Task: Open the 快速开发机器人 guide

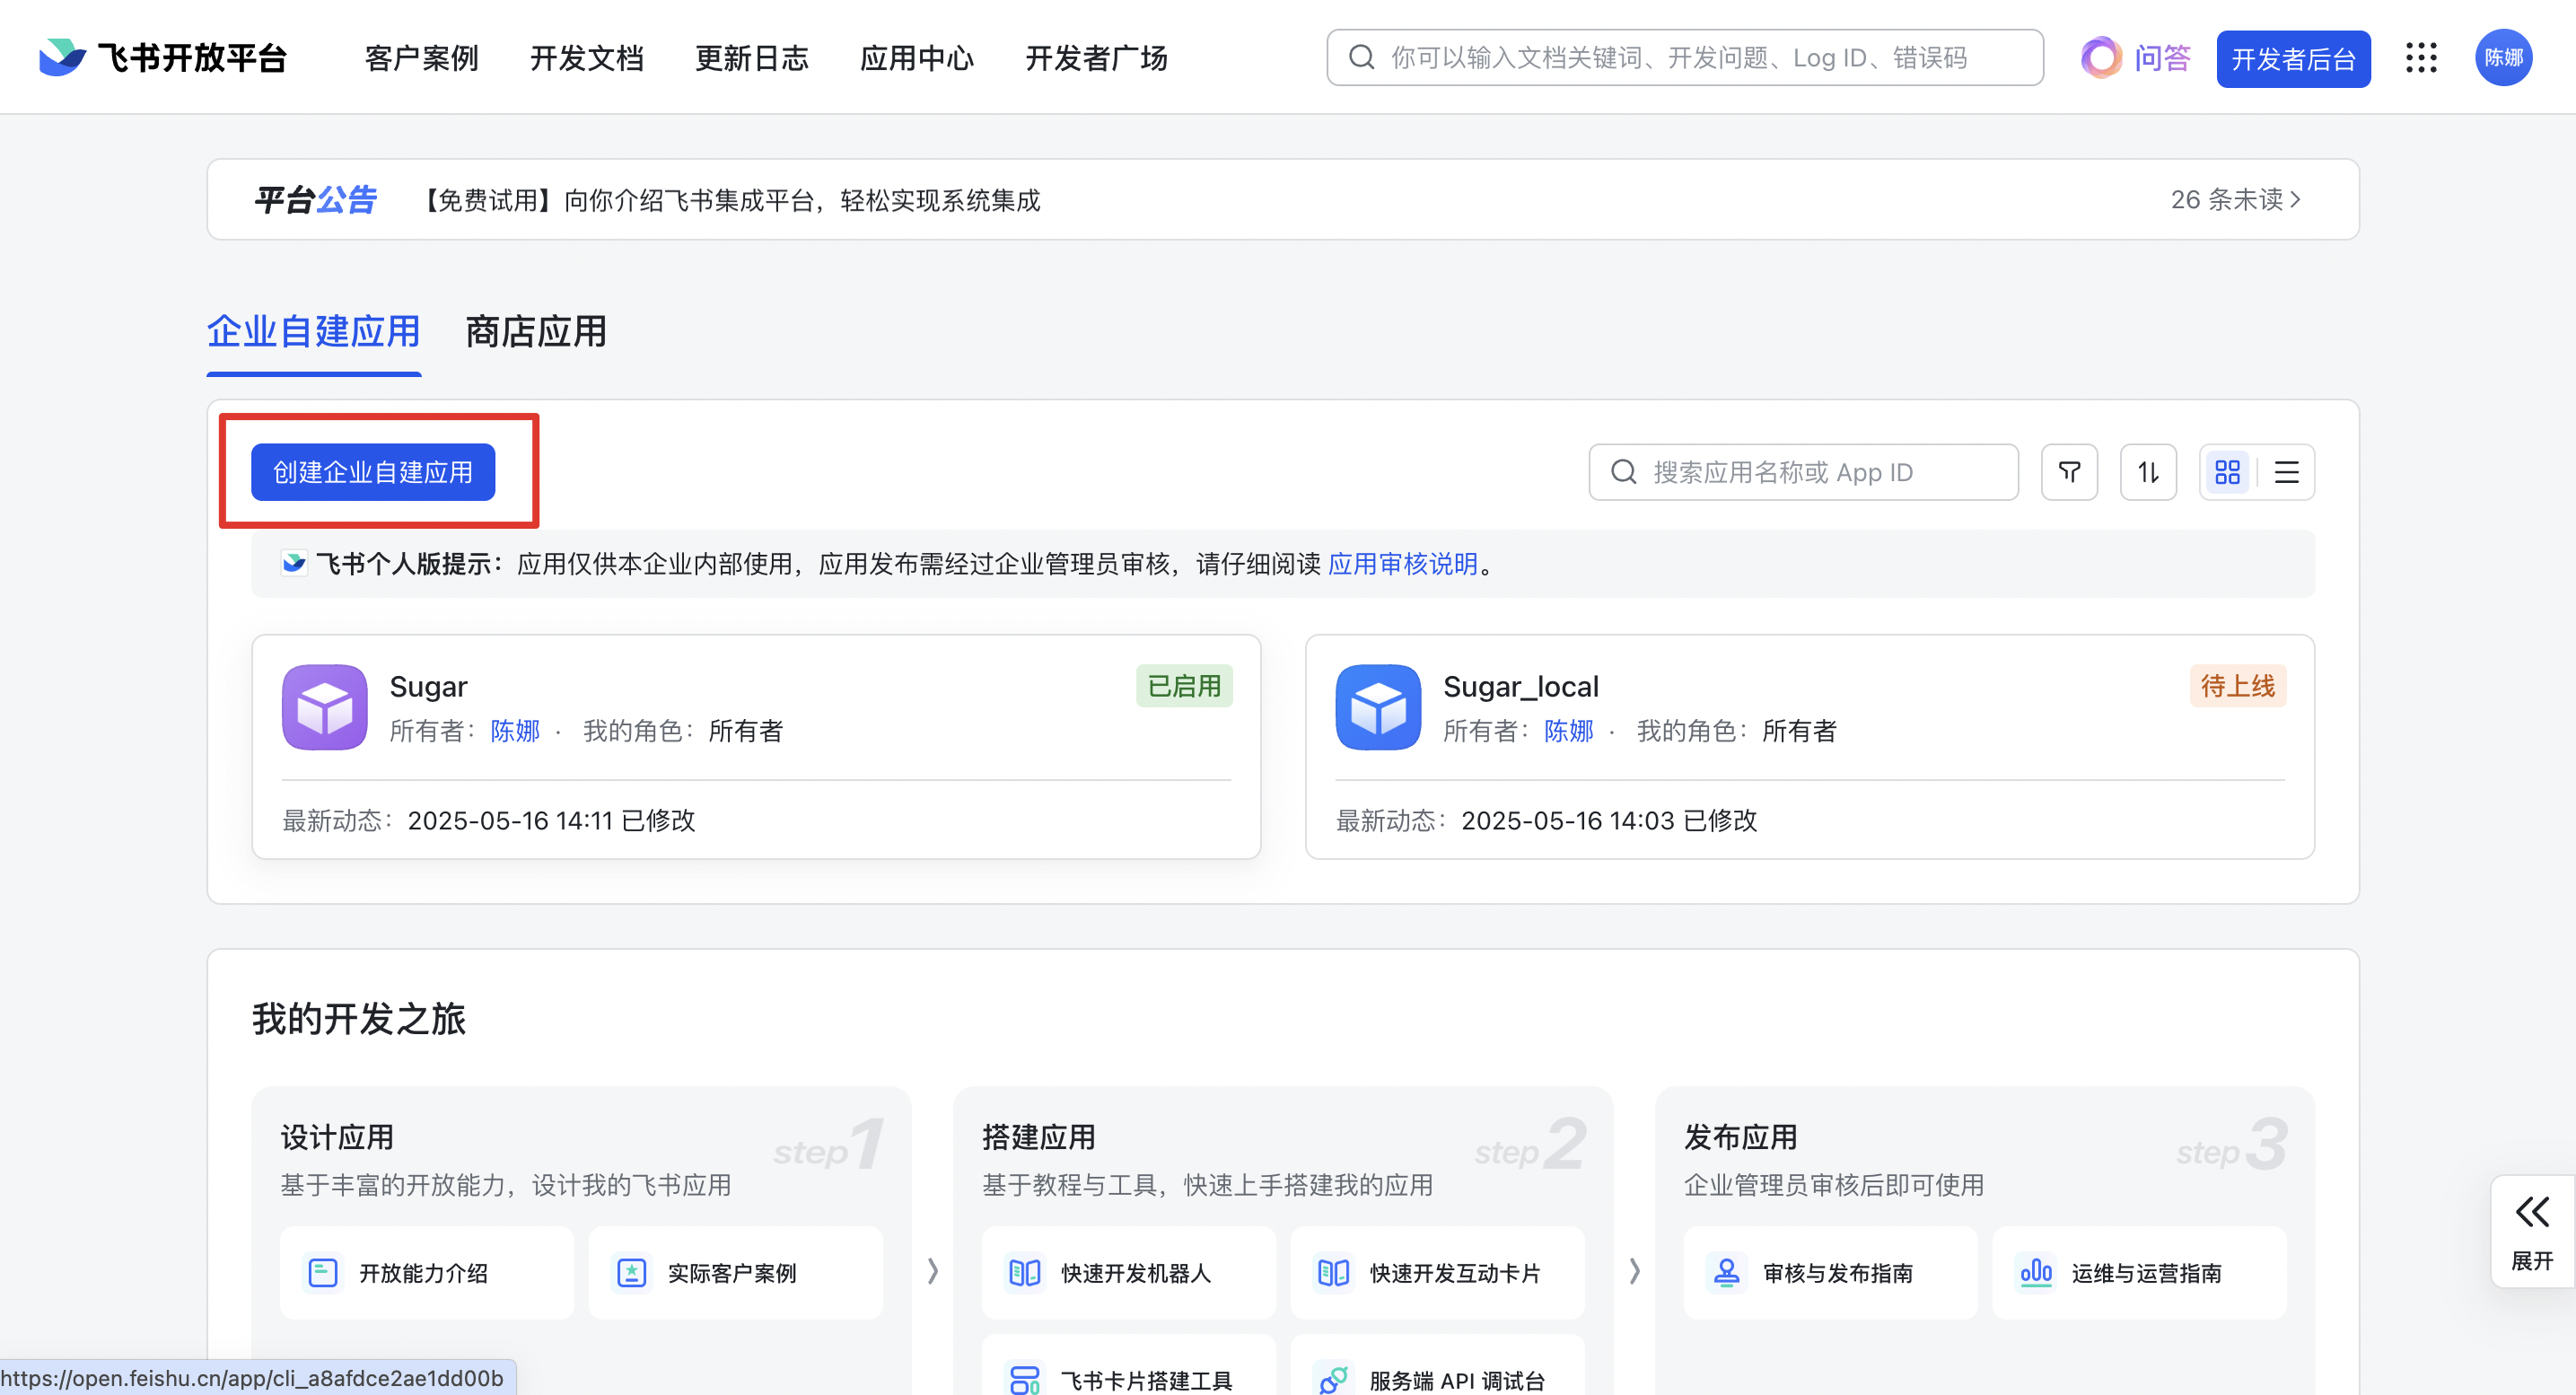Action: tap(1129, 1272)
